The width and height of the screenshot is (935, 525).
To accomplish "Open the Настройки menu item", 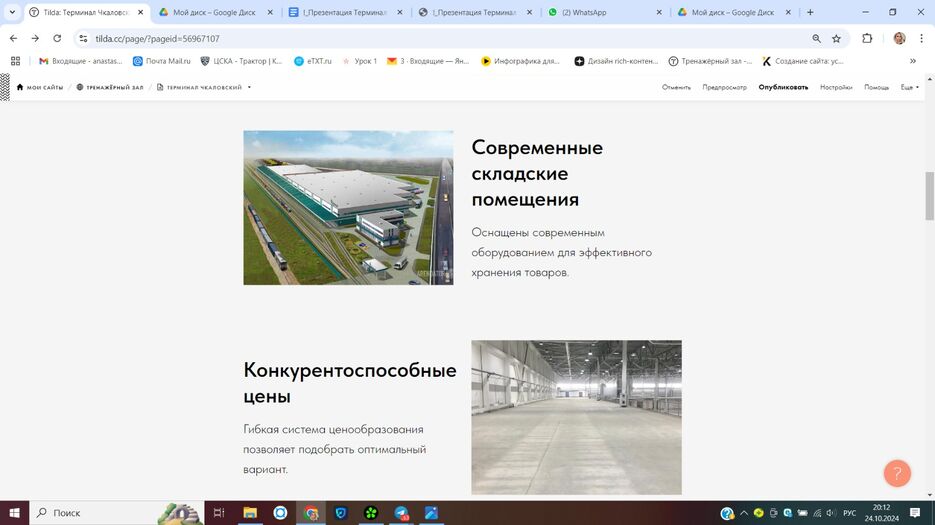I will [836, 87].
